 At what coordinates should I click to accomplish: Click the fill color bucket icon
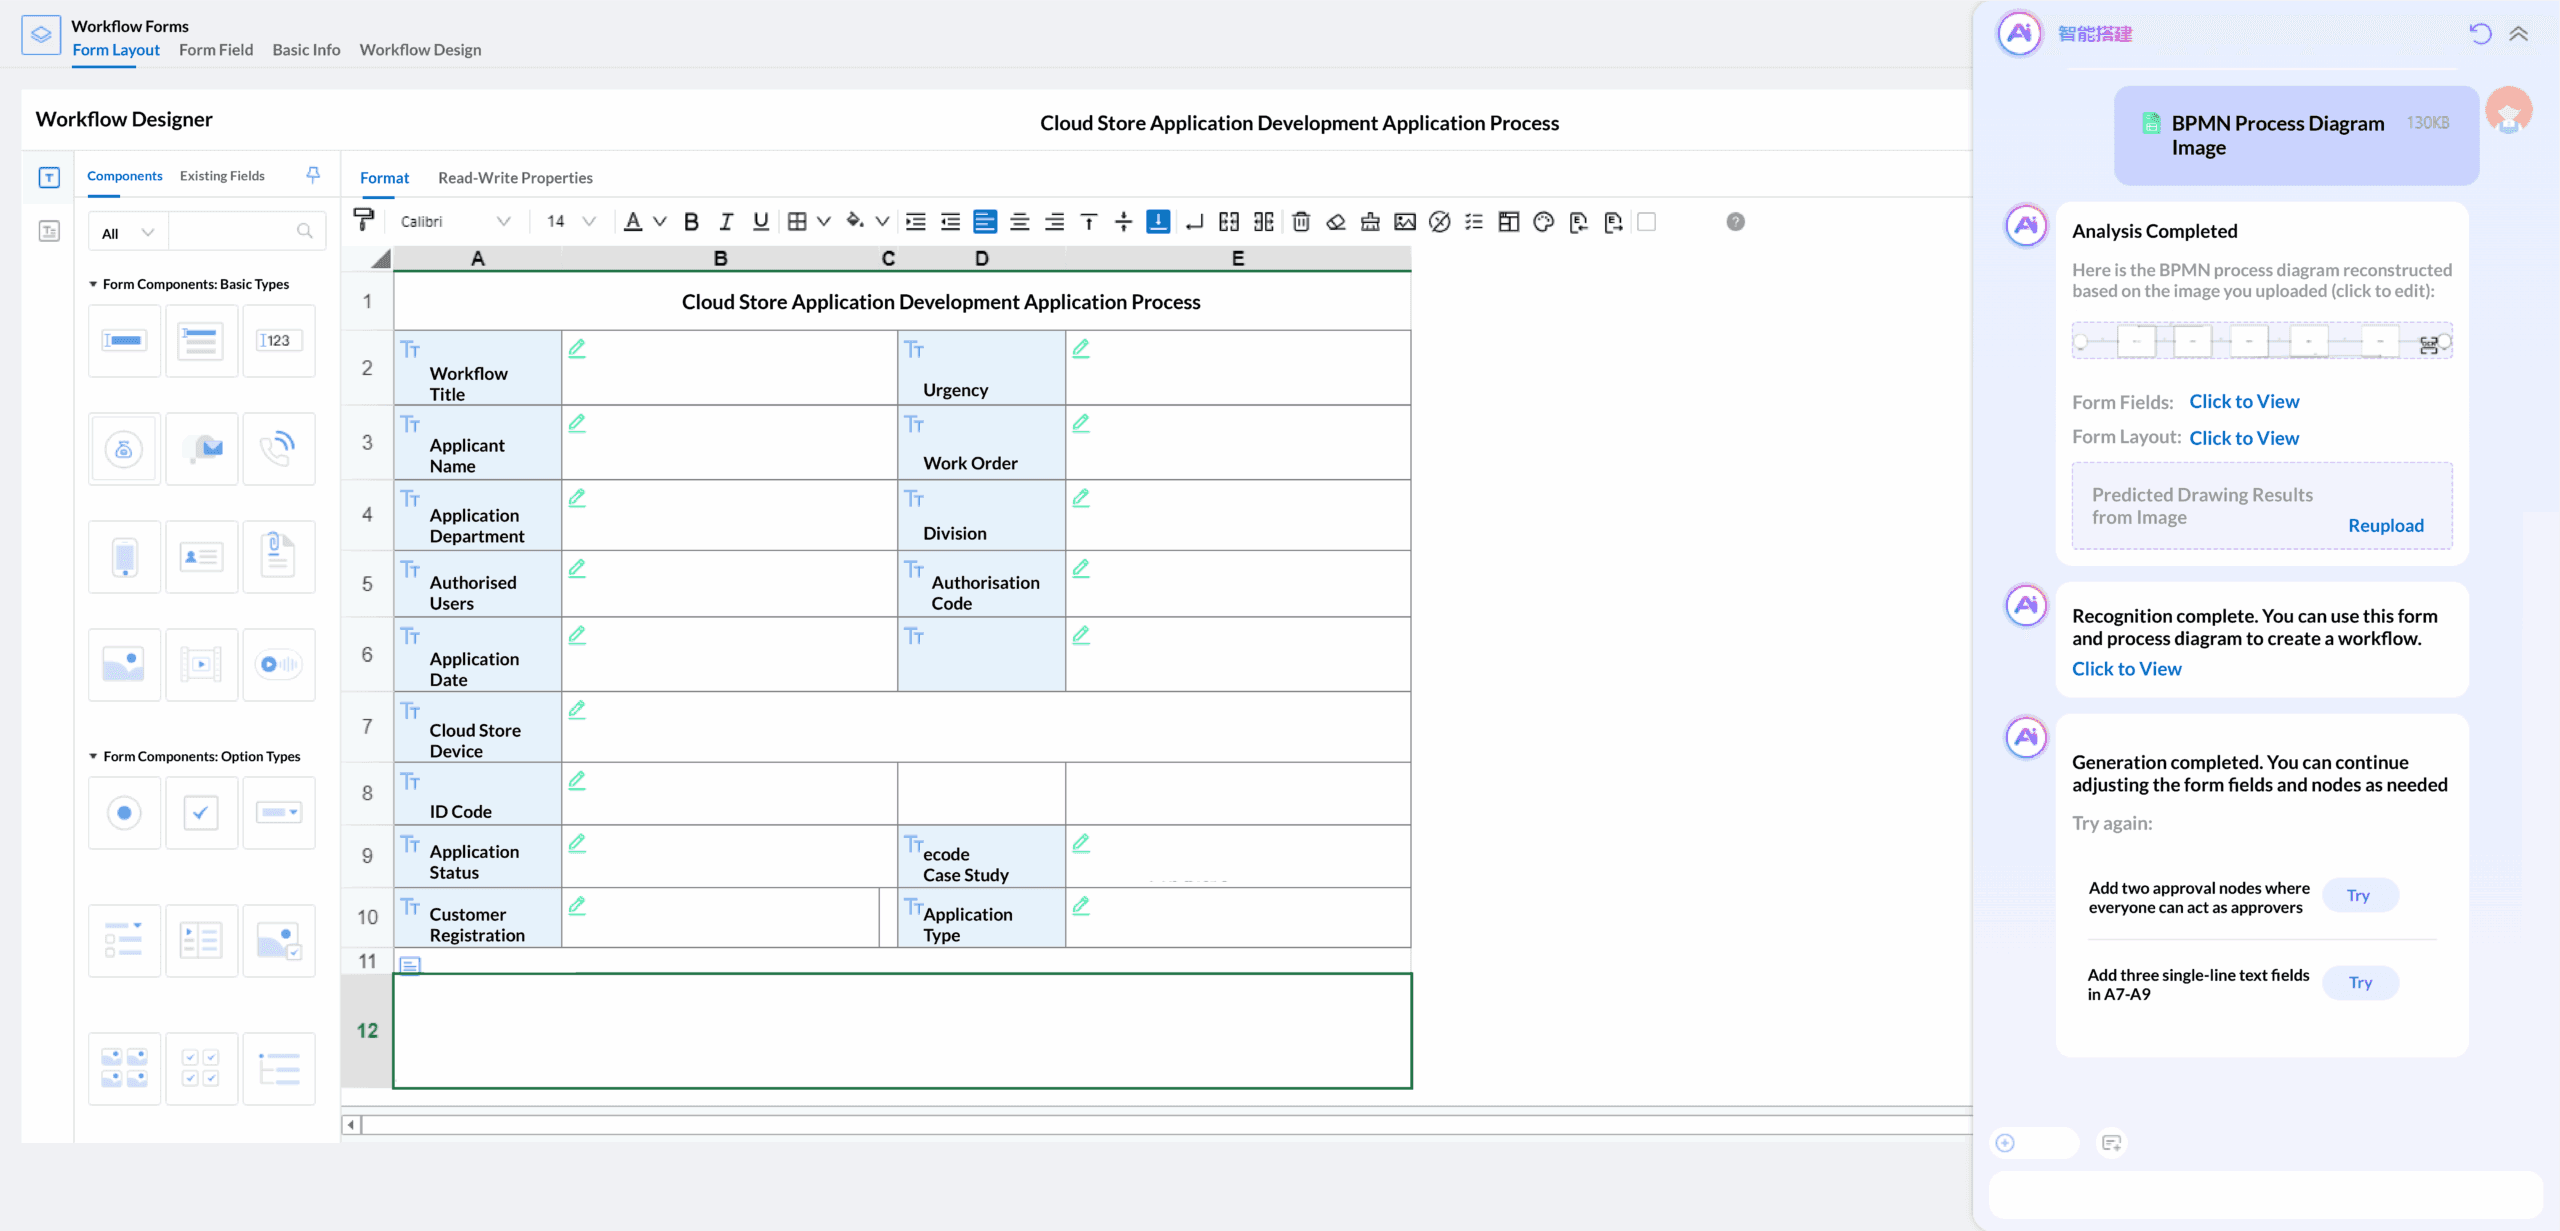(x=854, y=221)
